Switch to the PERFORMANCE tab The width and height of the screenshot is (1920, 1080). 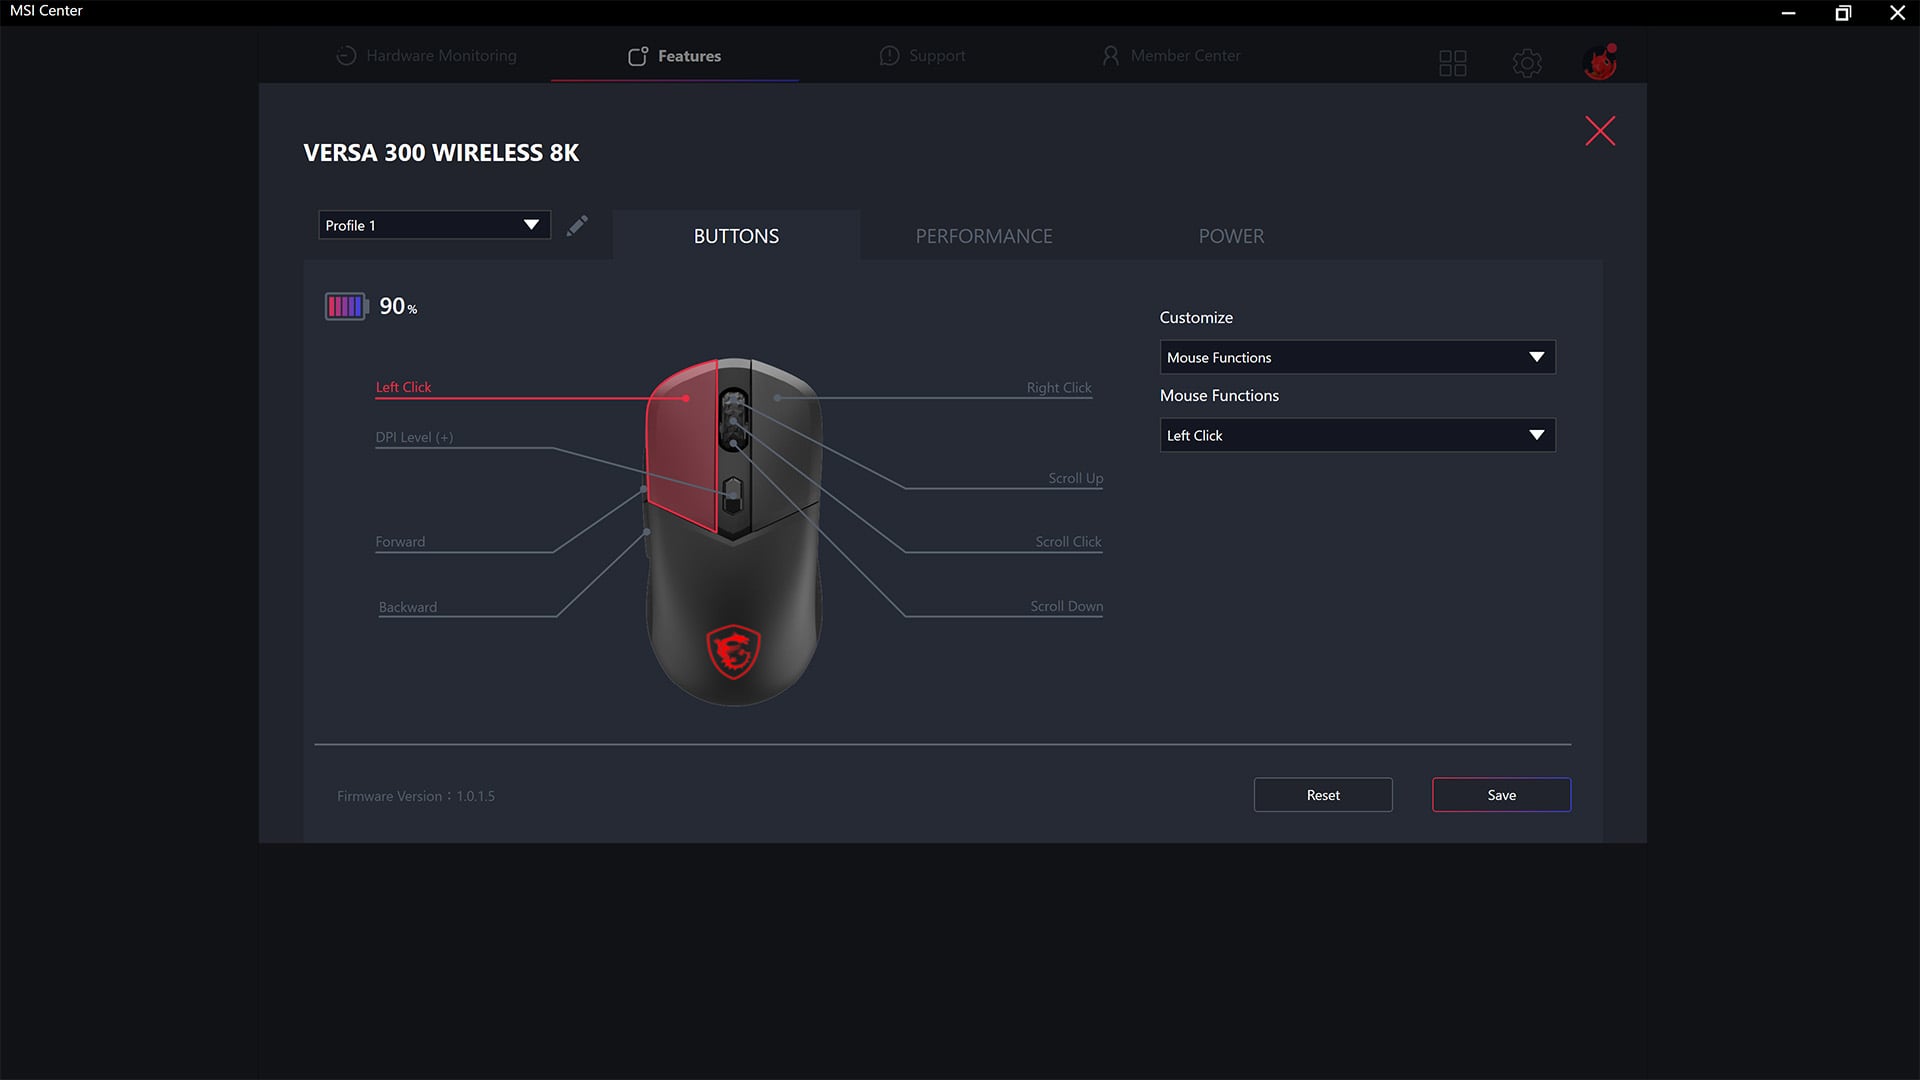pos(983,236)
